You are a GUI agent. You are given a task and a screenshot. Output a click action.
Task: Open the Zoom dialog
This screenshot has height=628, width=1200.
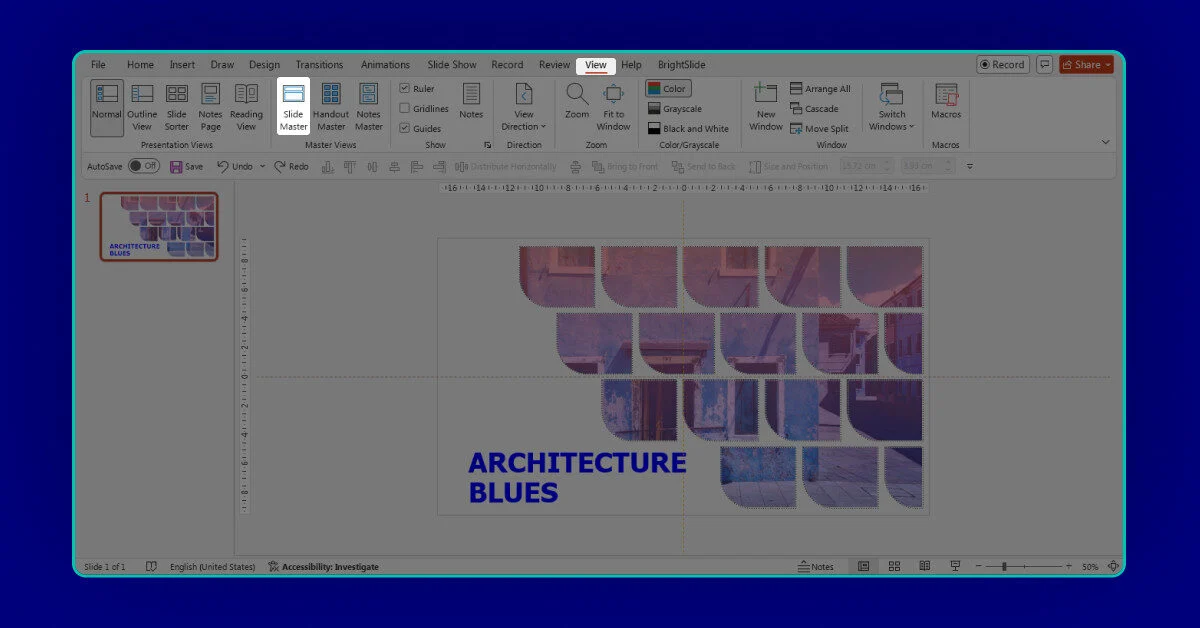[577, 106]
